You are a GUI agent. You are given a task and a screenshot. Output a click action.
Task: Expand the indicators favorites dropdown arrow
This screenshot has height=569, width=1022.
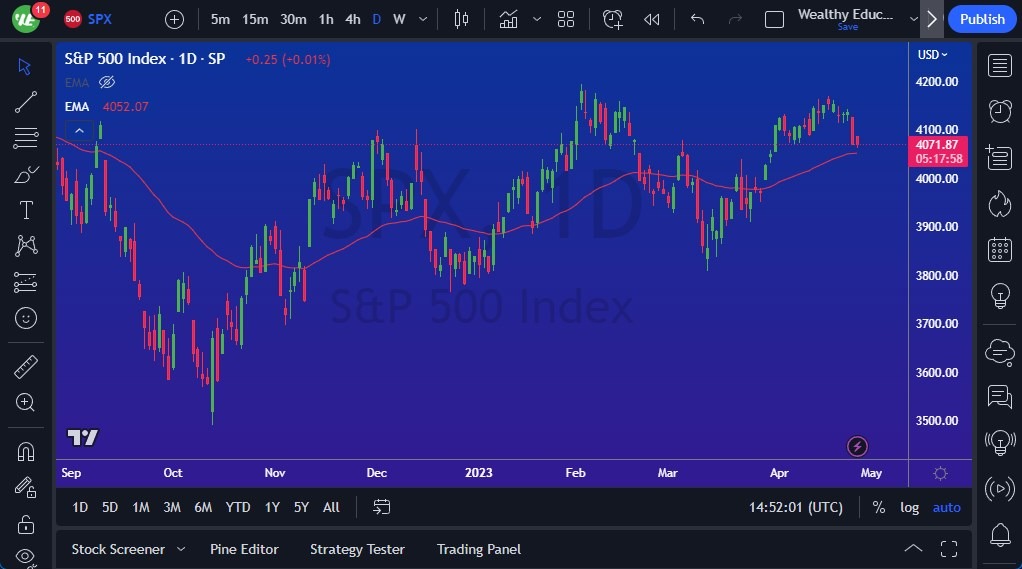pyautogui.click(x=536, y=20)
